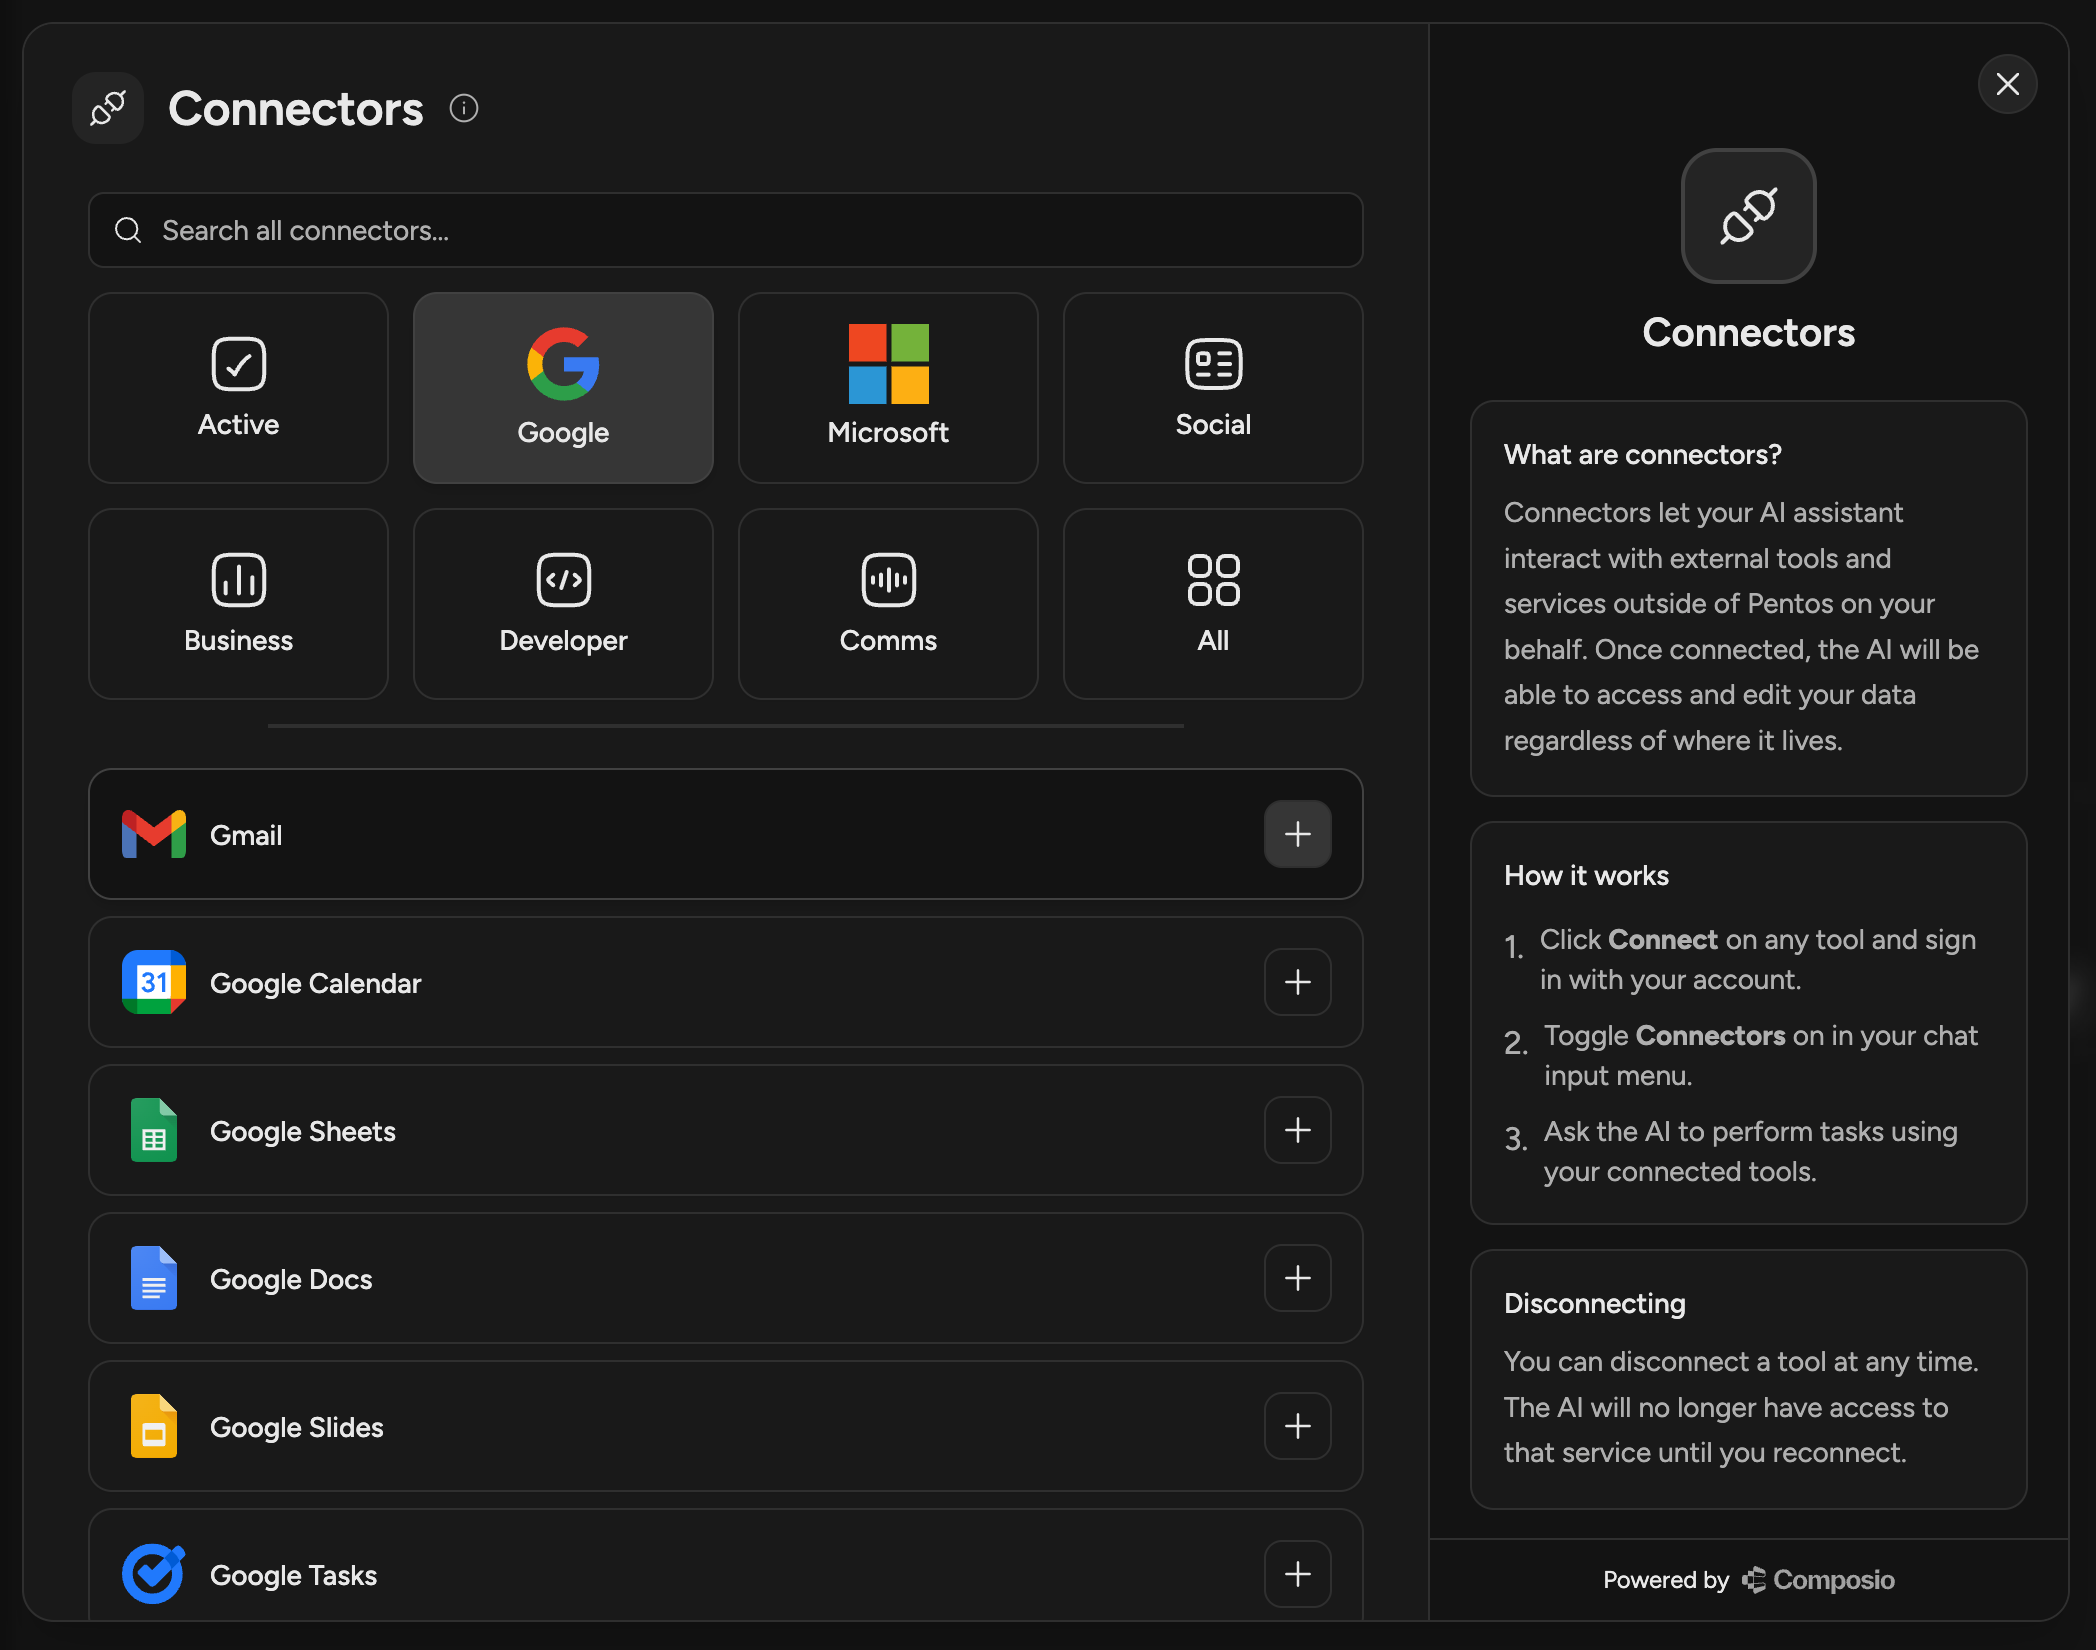Click the Google Docs row label
Viewport: 2096px width, 1650px height.
tap(291, 1279)
